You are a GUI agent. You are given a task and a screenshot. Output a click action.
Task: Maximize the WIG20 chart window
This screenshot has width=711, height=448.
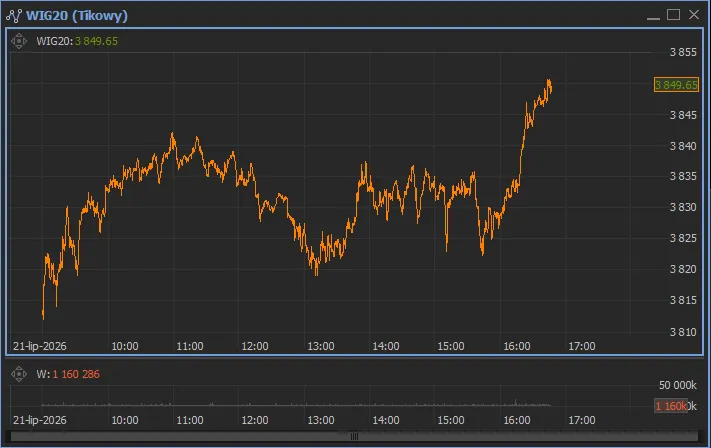pos(673,15)
